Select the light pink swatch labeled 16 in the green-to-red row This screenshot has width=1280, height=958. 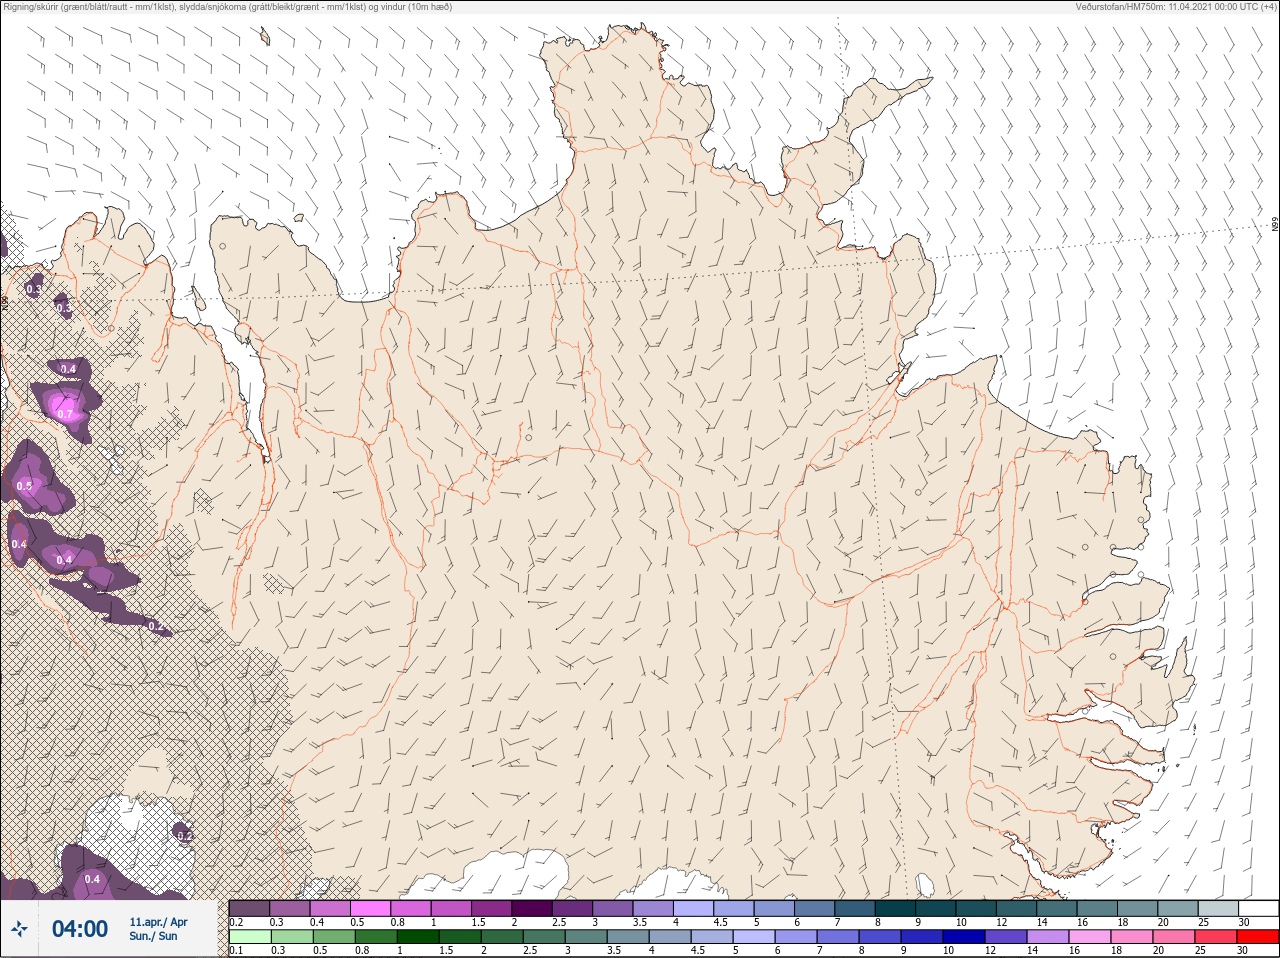(1091, 937)
